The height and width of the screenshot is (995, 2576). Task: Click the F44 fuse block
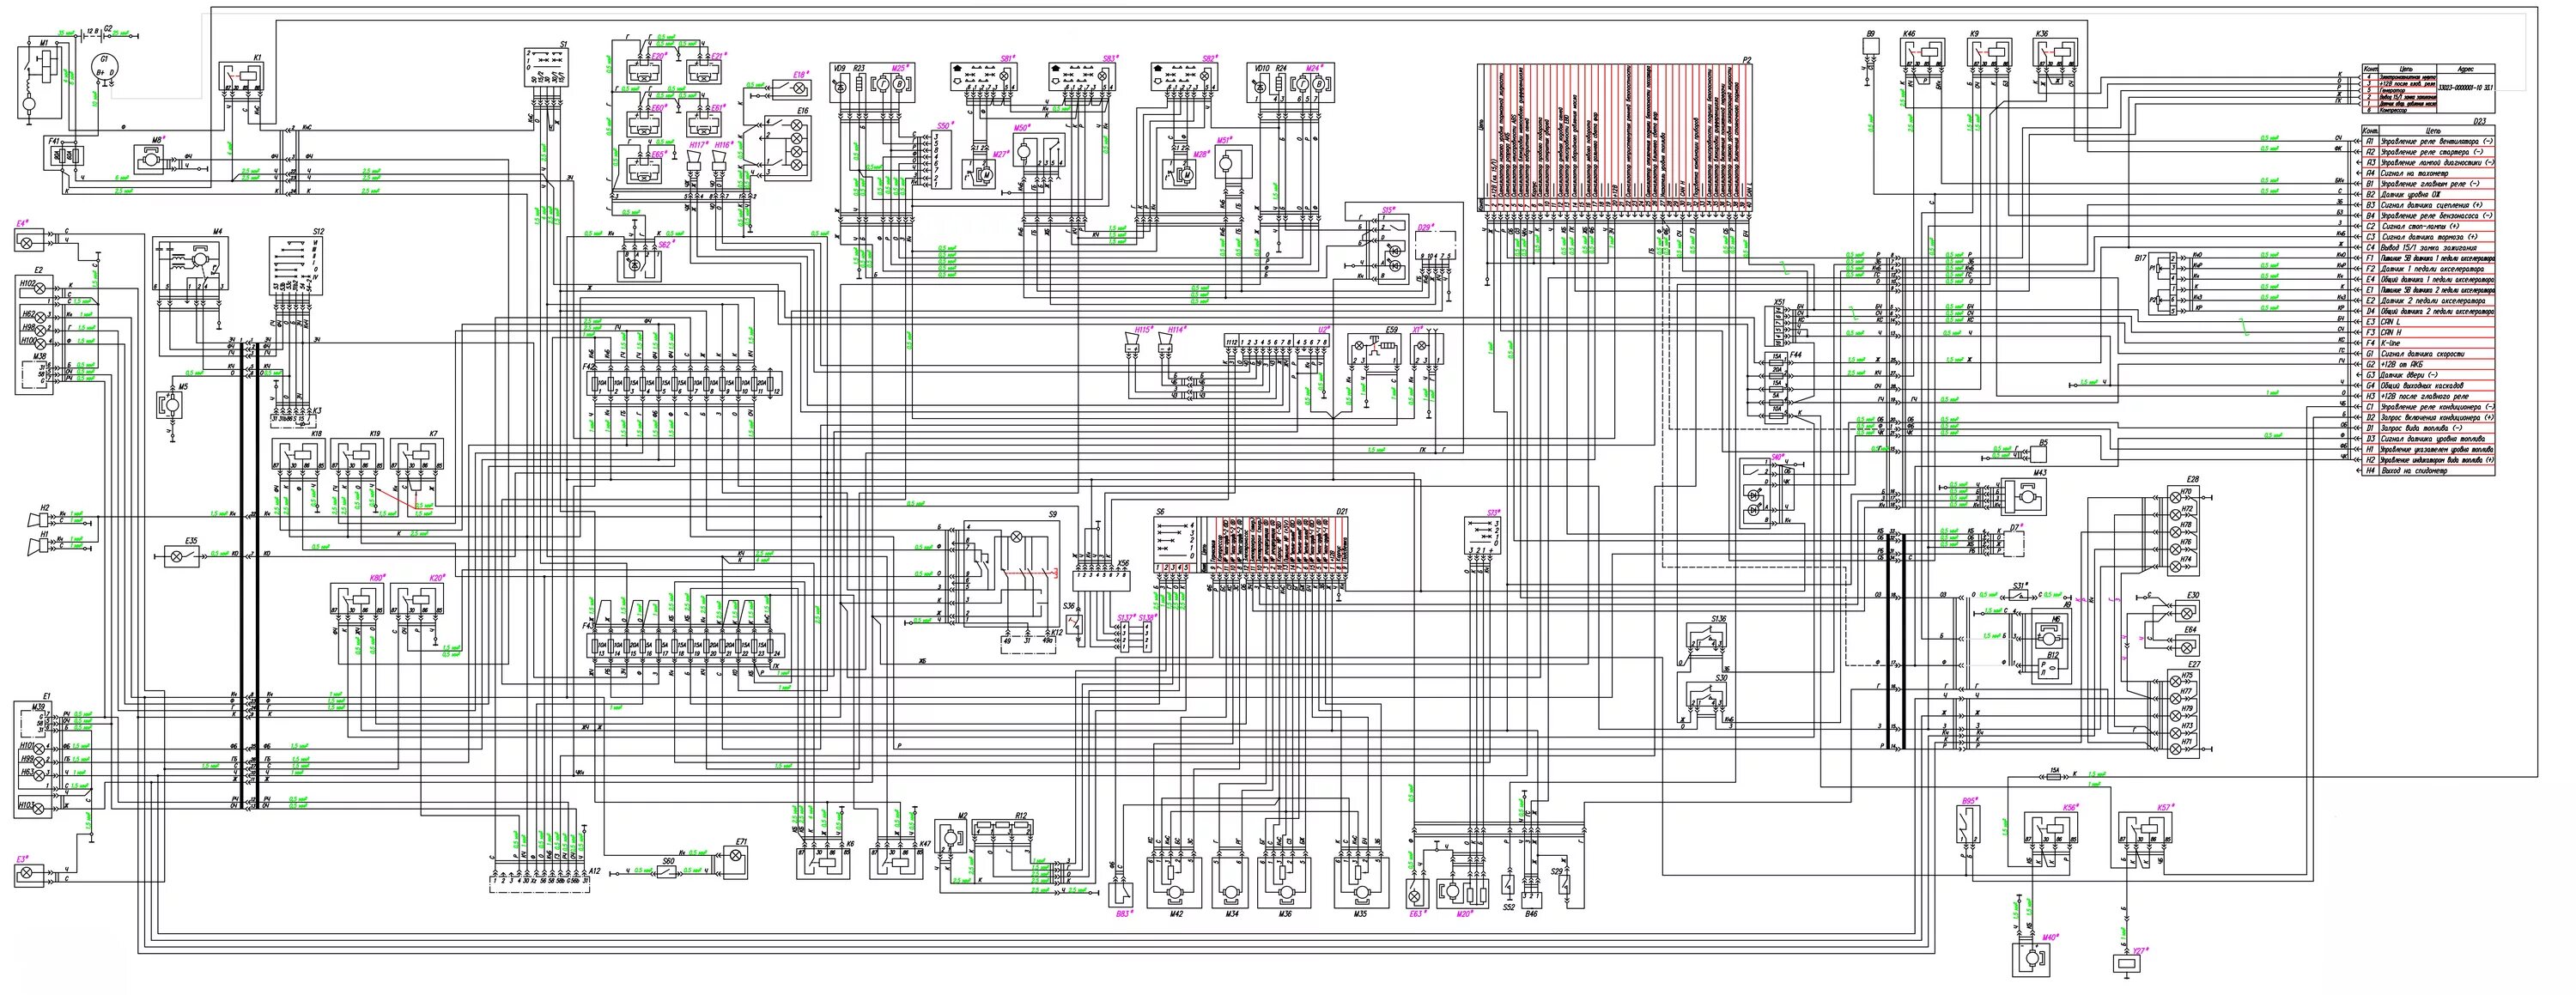tap(1777, 387)
